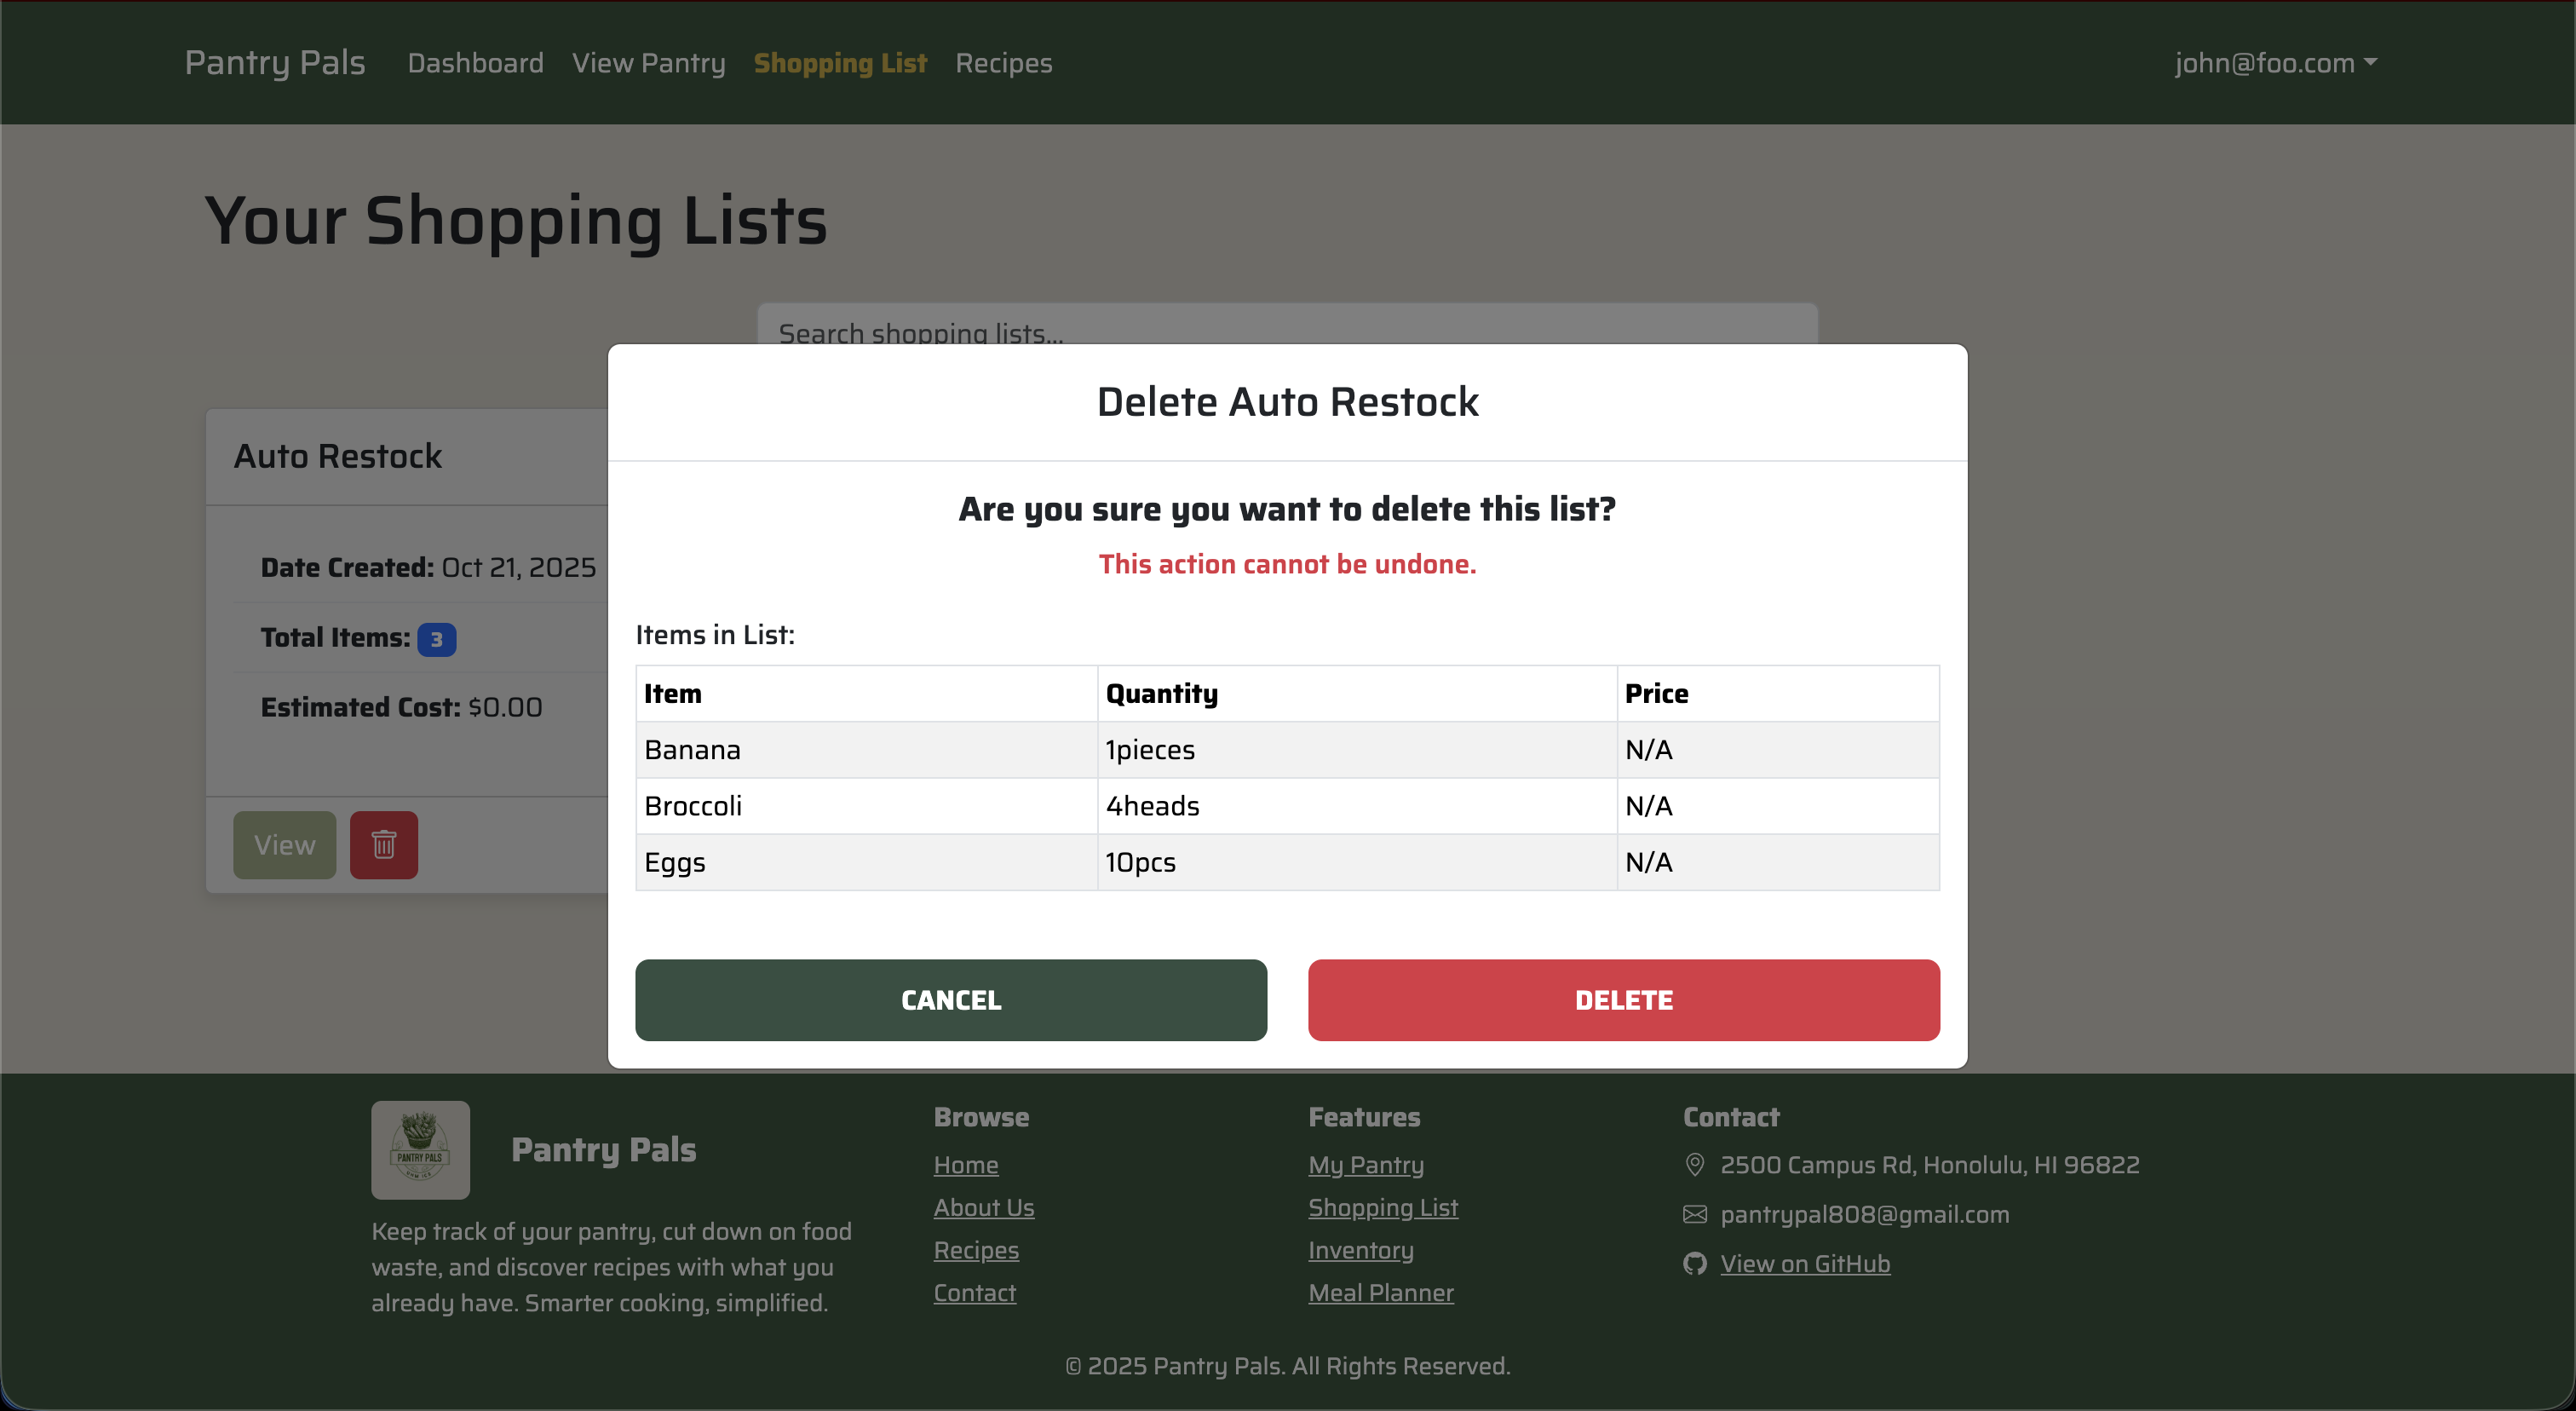Screen dimensions: 2576x1411
Task: Click the View button on the Auto Restock card
Action: coord(284,845)
